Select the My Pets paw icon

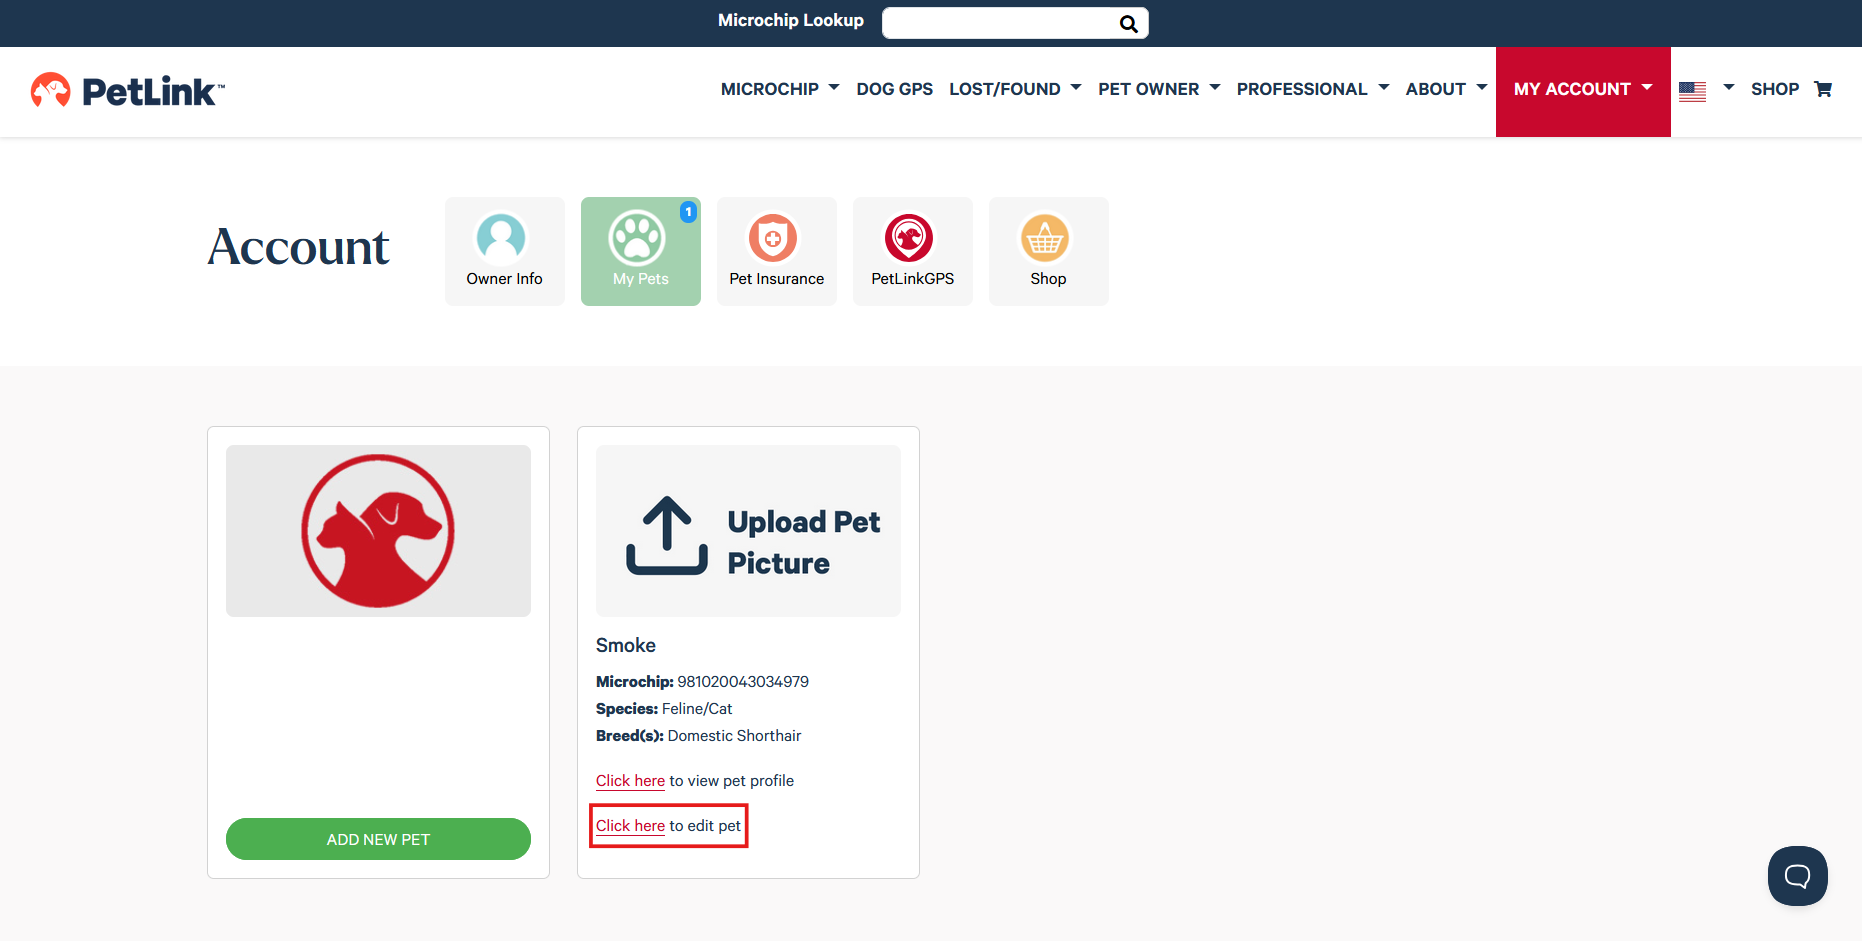(x=637, y=238)
